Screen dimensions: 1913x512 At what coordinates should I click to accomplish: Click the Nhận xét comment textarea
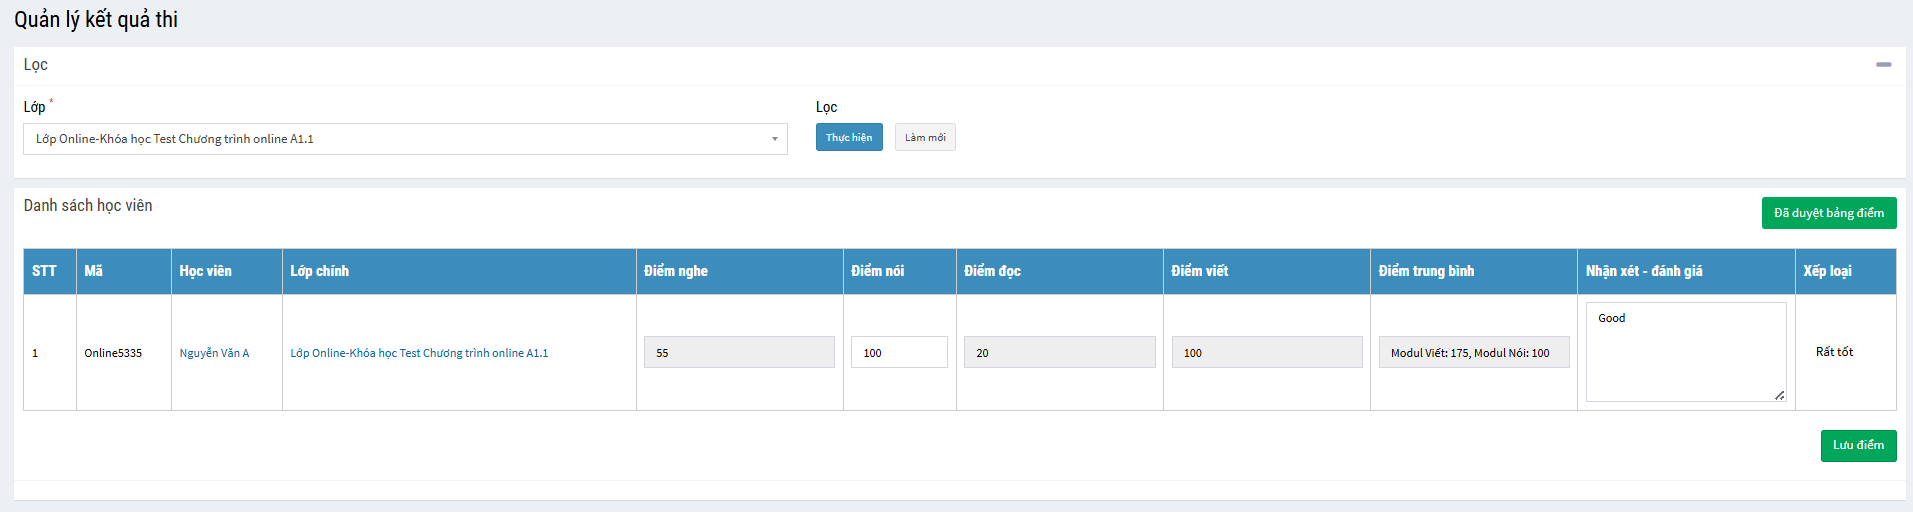pos(1685,351)
